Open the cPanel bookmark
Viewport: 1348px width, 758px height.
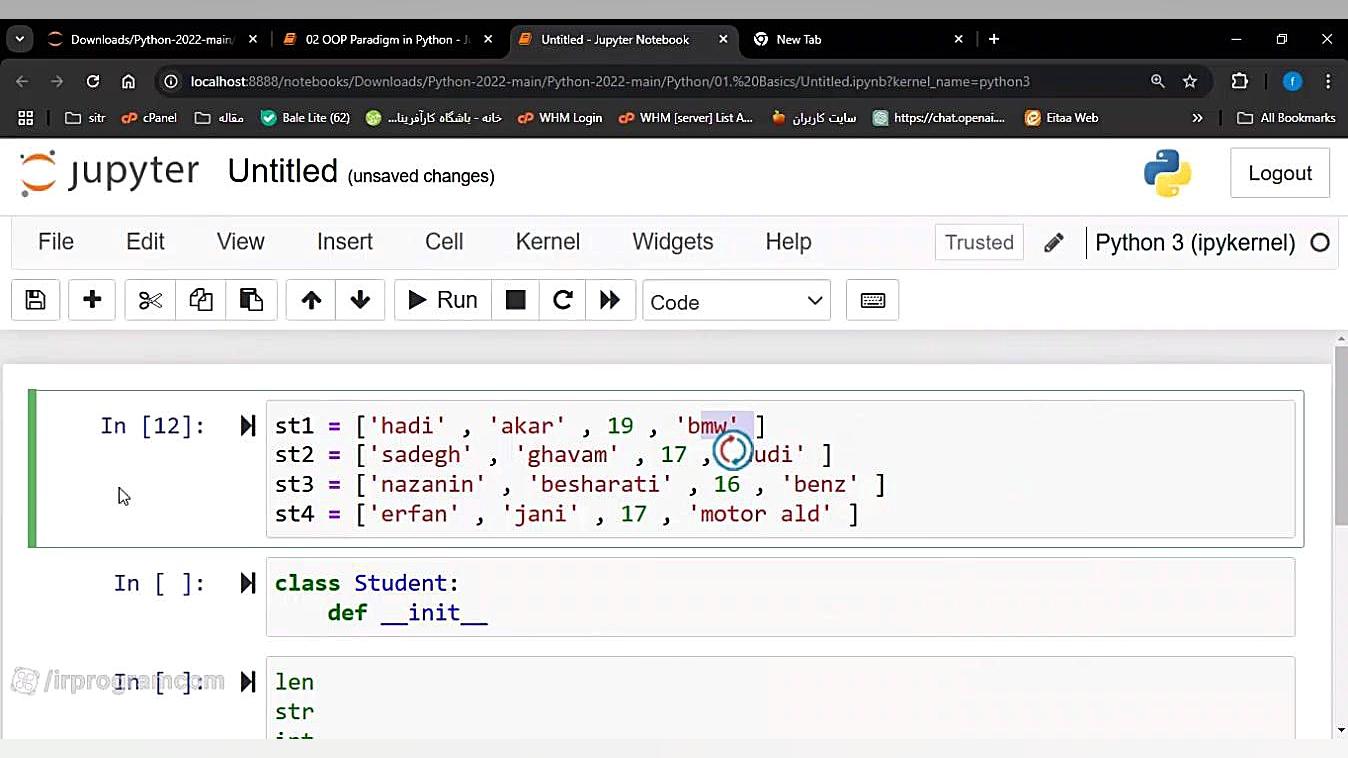coord(149,118)
